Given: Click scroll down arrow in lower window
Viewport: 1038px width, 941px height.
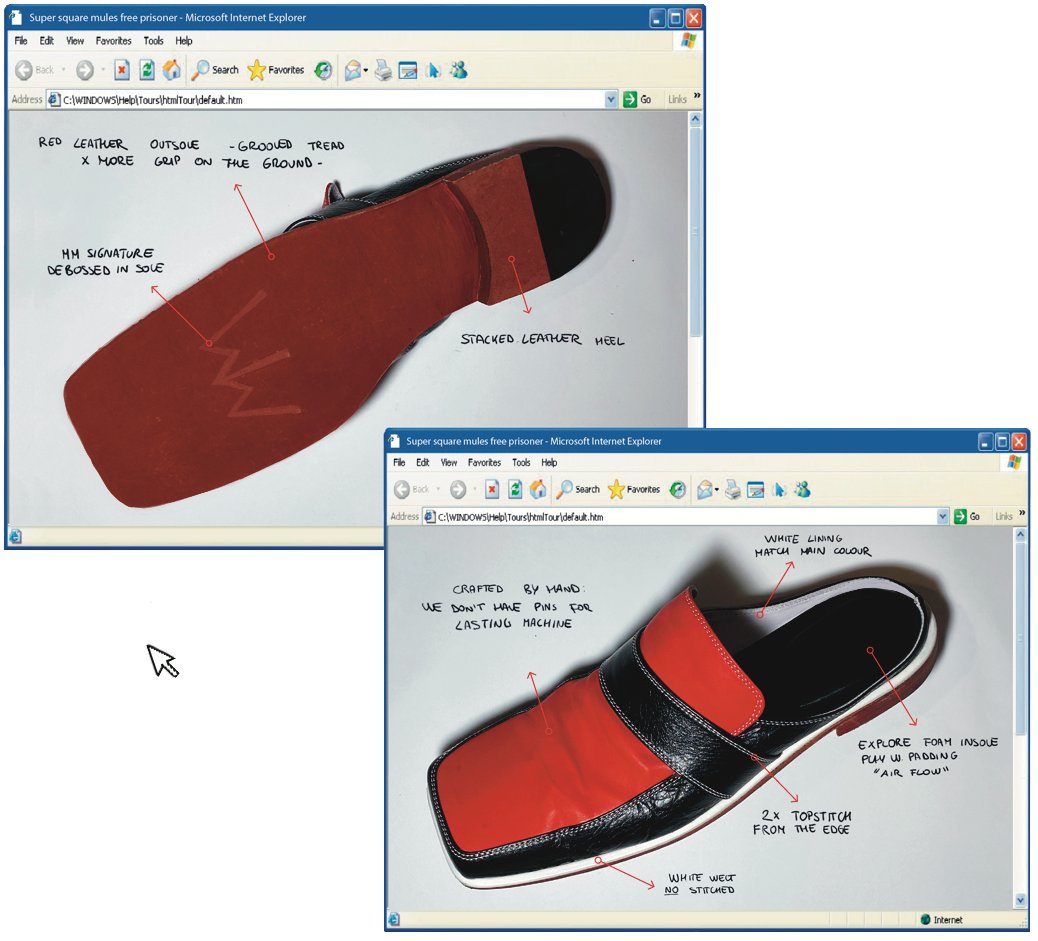Looking at the screenshot, I should 1020,900.
